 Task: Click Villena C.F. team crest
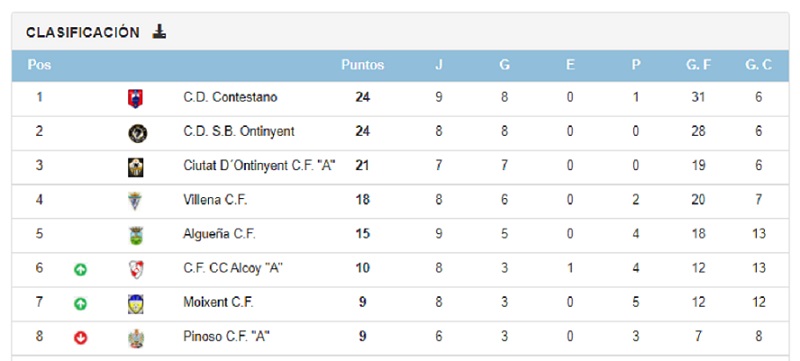click(x=135, y=201)
